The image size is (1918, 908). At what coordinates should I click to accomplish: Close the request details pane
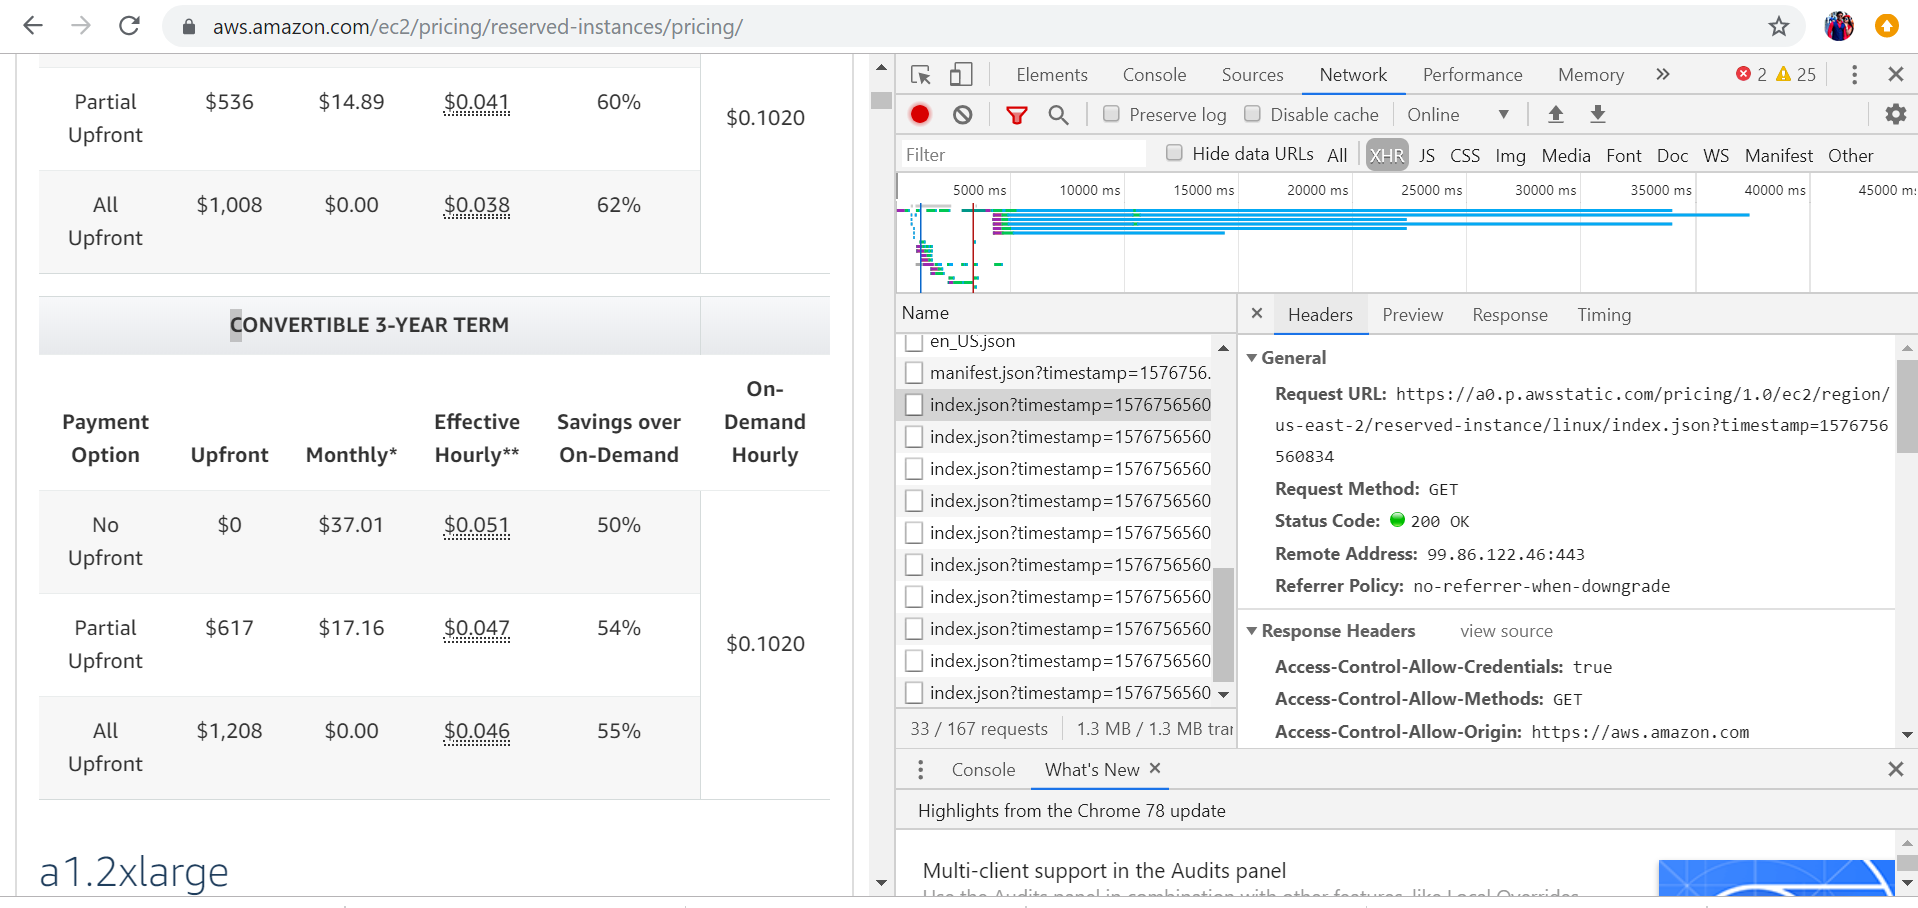(x=1257, y=314)
